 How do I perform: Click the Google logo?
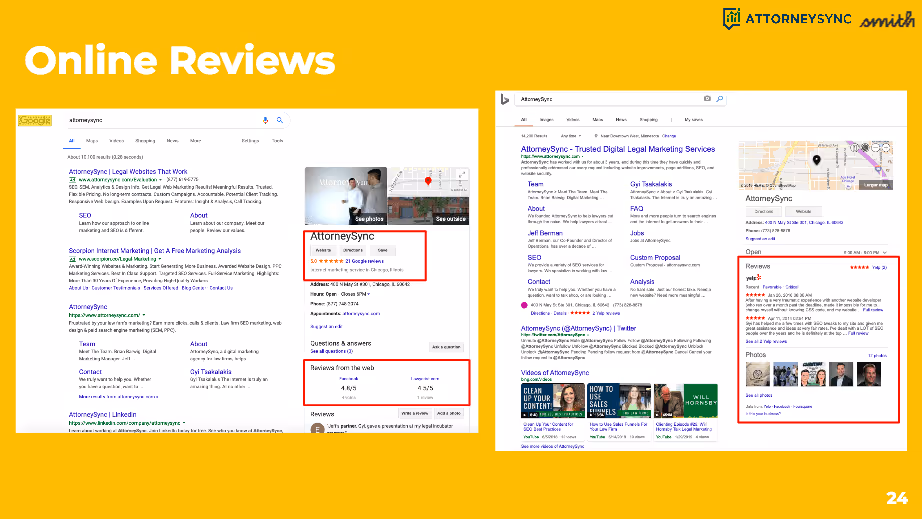pyautogui.click(x=35, y=120)
